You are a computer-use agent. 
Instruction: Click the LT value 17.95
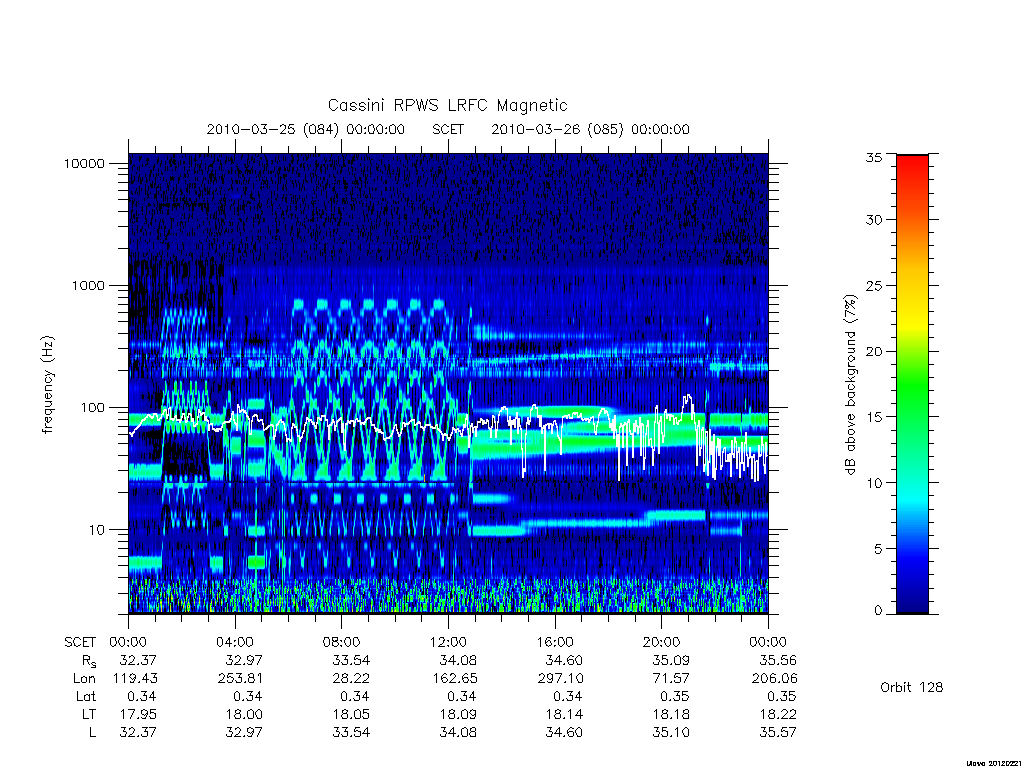coord(138,715)
